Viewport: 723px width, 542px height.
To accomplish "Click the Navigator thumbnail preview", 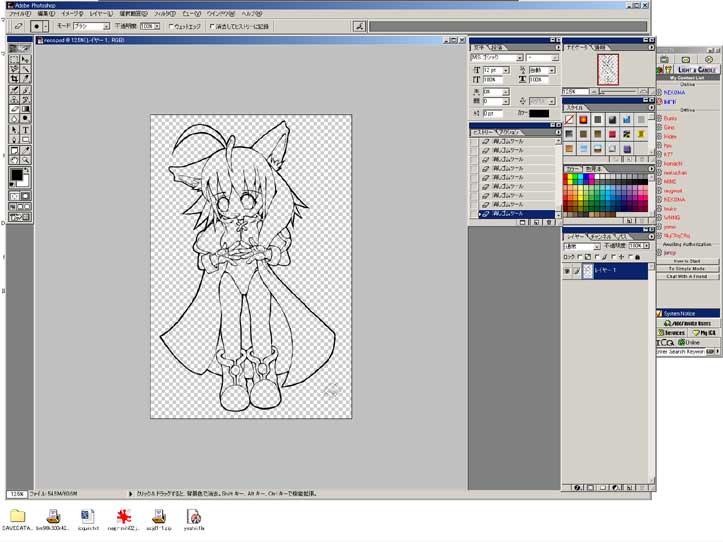I will click(x=608, y=70).
